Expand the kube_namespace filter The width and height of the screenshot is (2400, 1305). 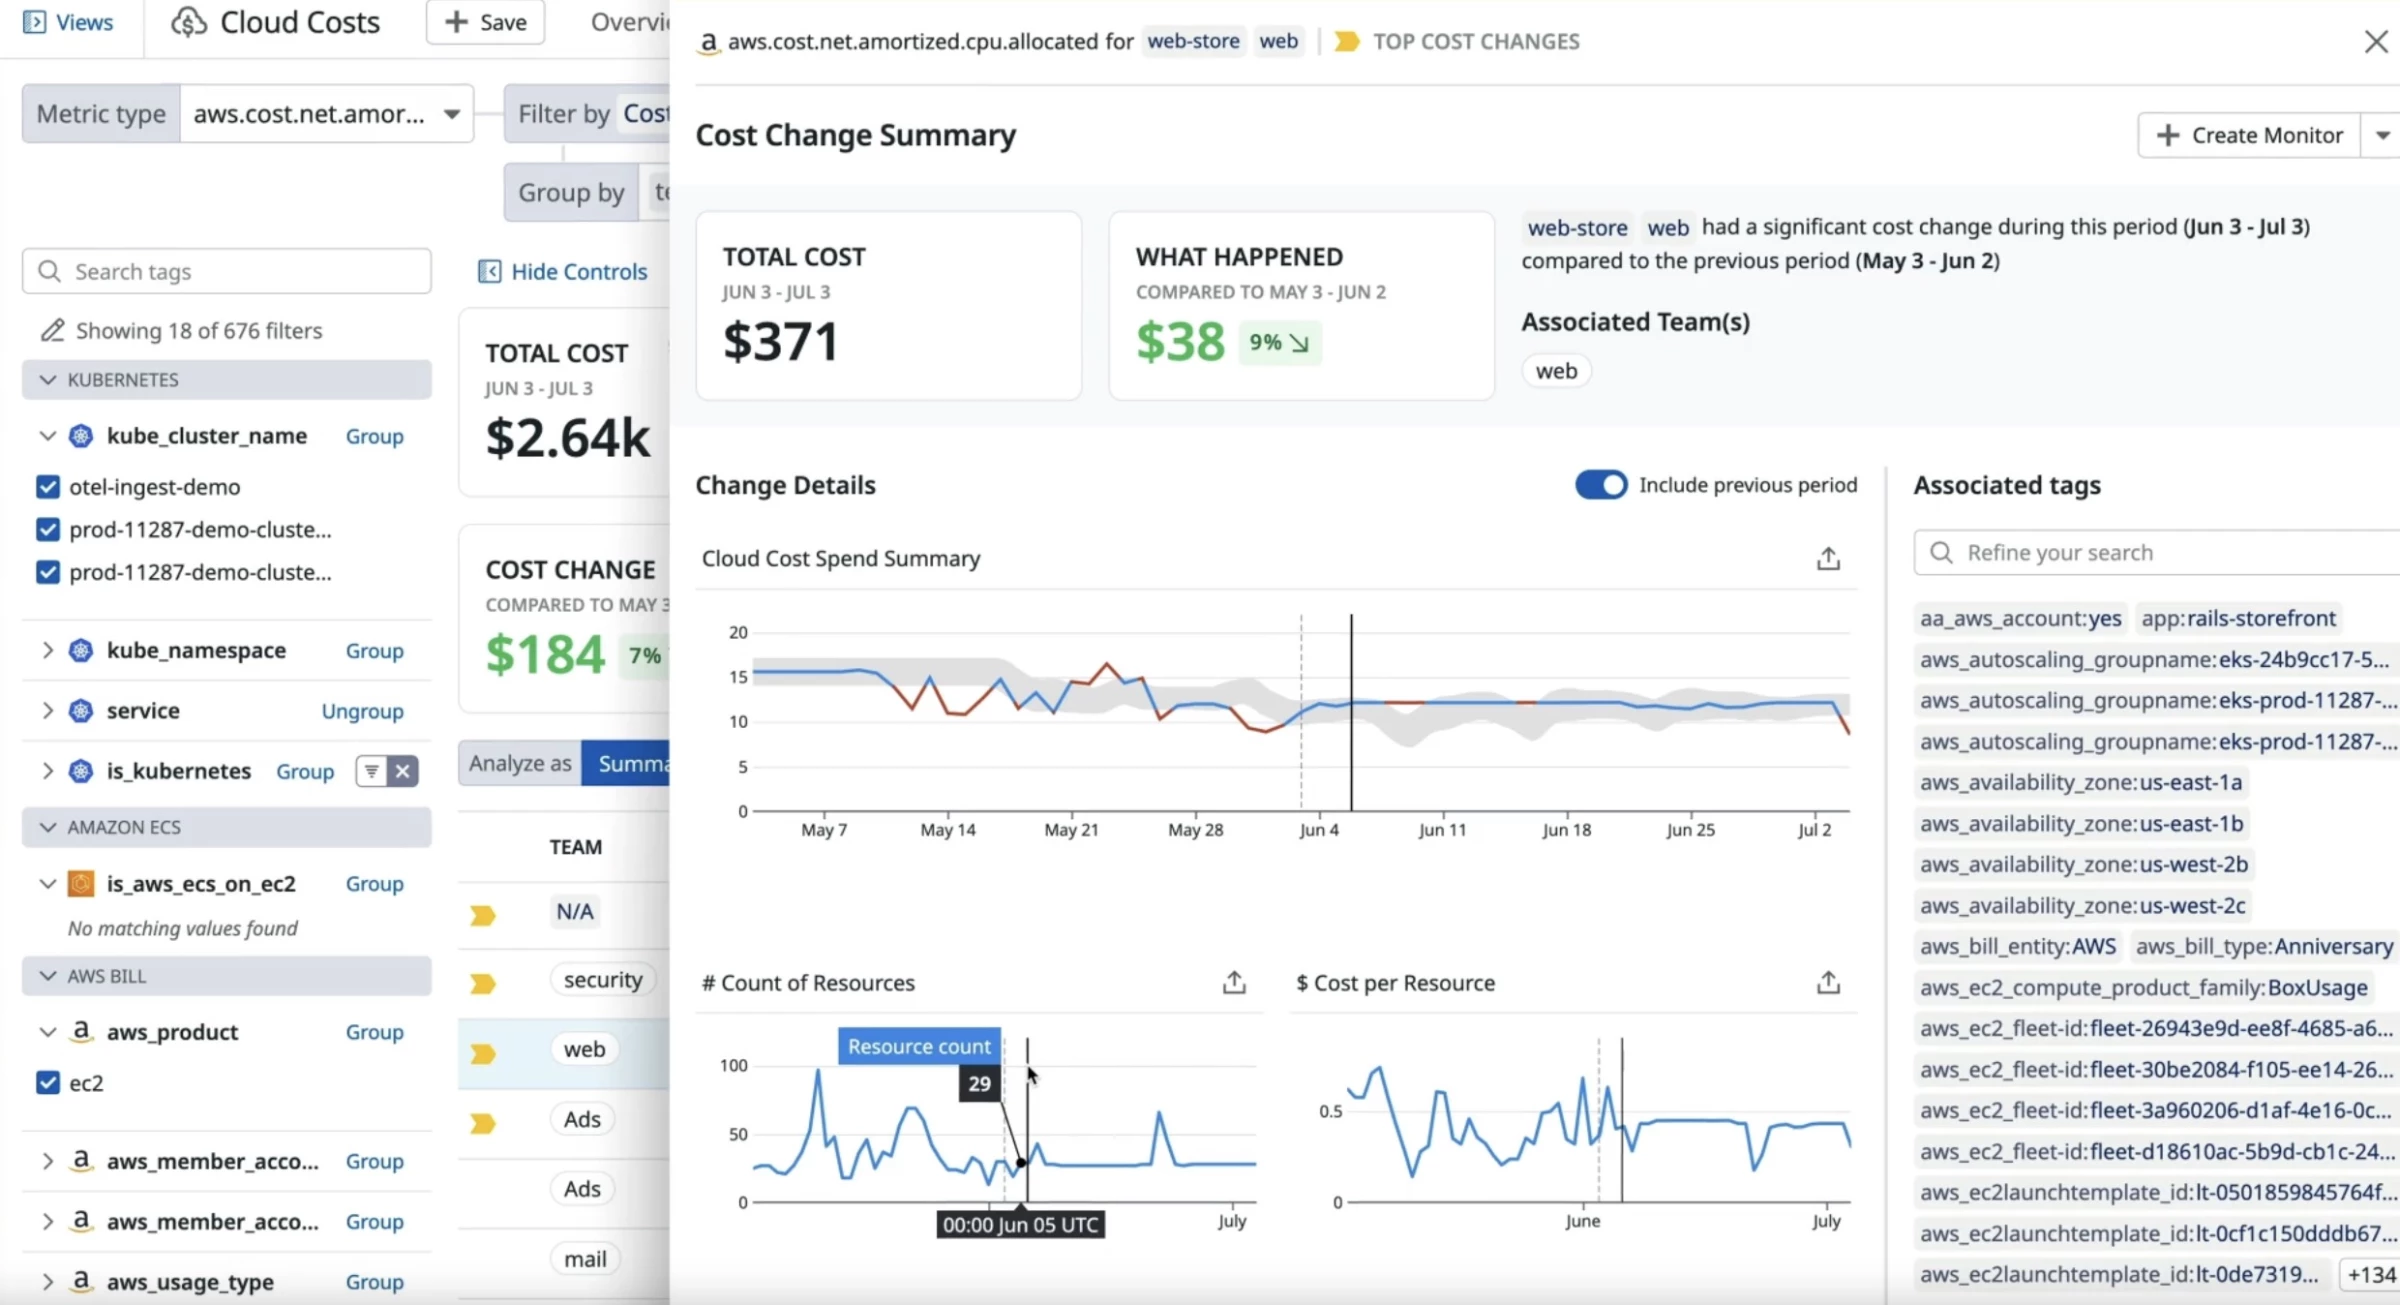tap(47, 650)
